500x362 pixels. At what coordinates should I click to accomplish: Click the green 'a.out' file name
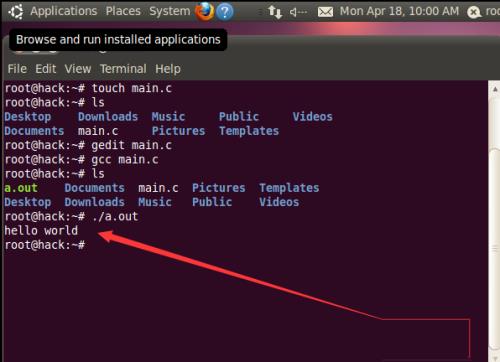click(x=21, y=188)
